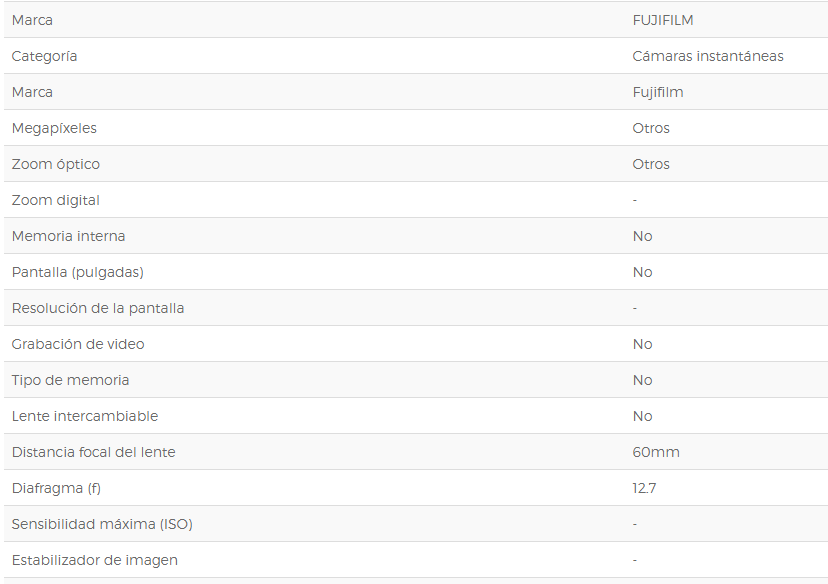Select Estabilizador de imagen label
This screenshot has height=584, width=828.
click(x=95, y=560)
